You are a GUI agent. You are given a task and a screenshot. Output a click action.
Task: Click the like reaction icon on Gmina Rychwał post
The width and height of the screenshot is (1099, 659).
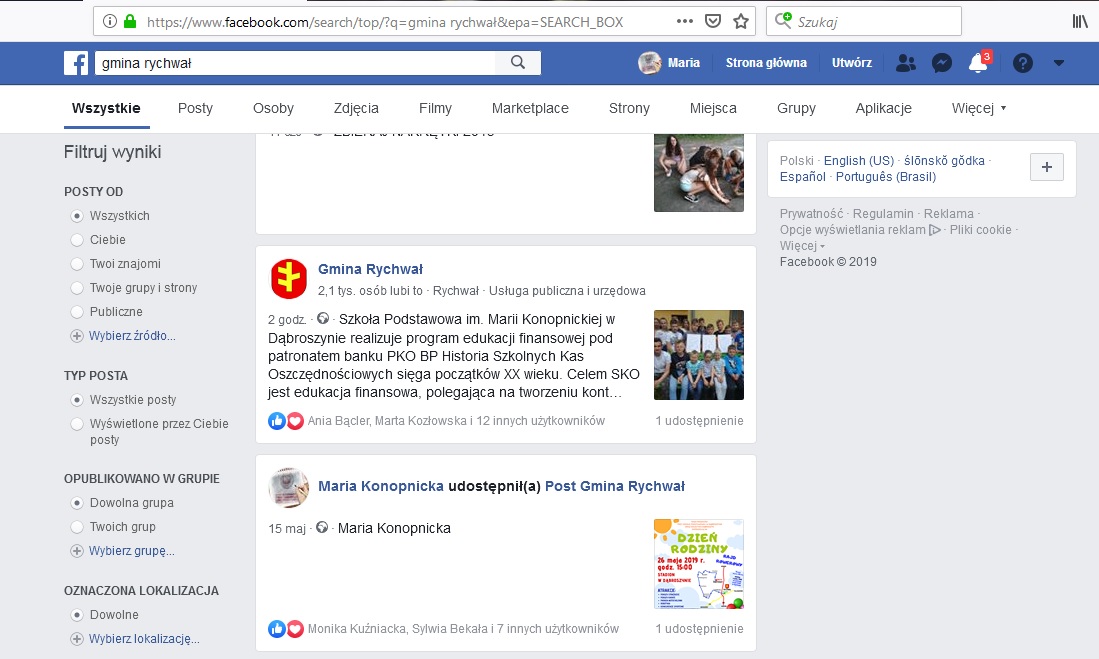coord(277,421)
